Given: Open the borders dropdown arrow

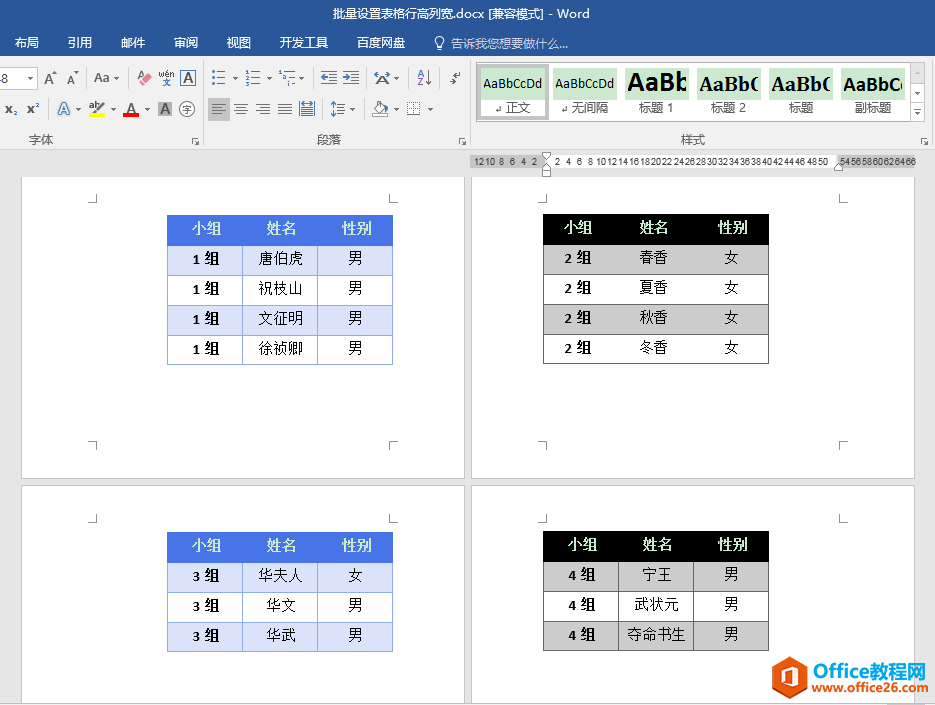Looking at the screenshot, I should click(430, 110).
